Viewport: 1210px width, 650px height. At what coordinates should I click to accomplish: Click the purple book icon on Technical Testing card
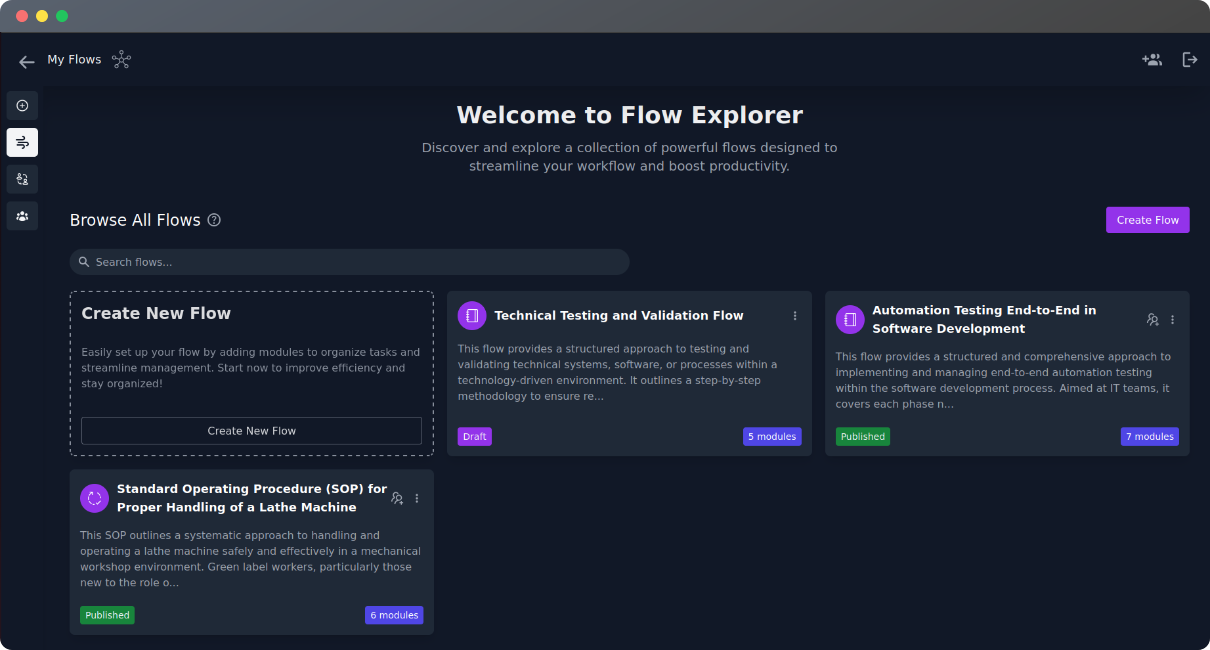click(471, 315)
